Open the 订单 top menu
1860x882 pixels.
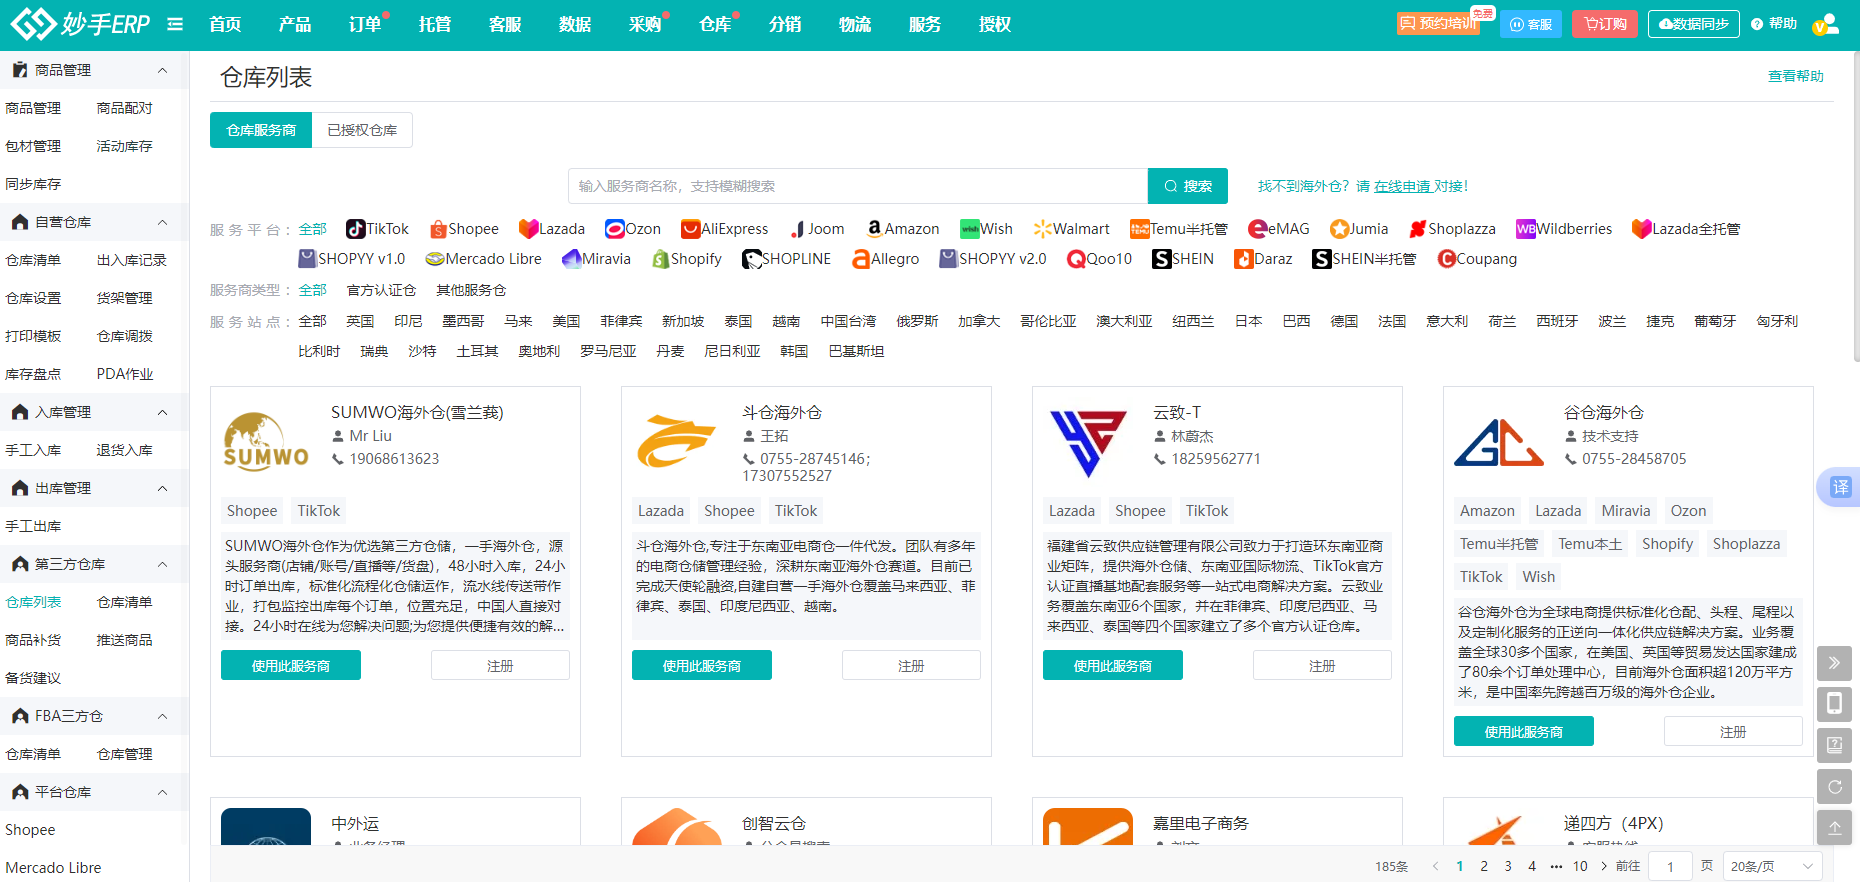pyautogui.click(x=365, y=24)
